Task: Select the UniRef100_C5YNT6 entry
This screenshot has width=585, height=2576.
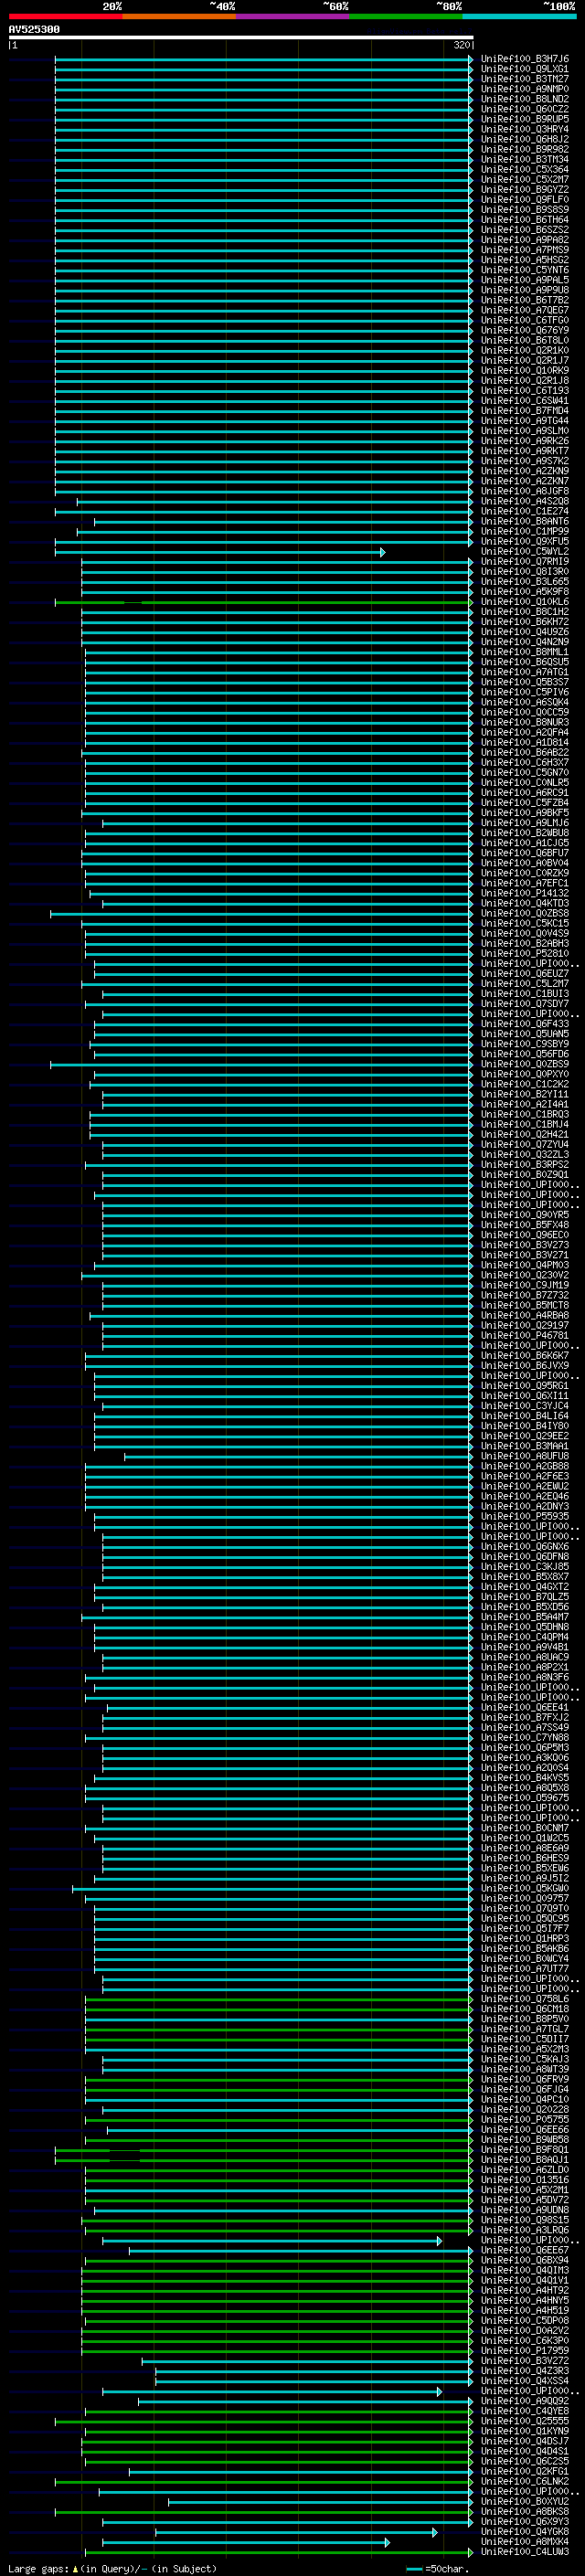Action: coord(525,270)
